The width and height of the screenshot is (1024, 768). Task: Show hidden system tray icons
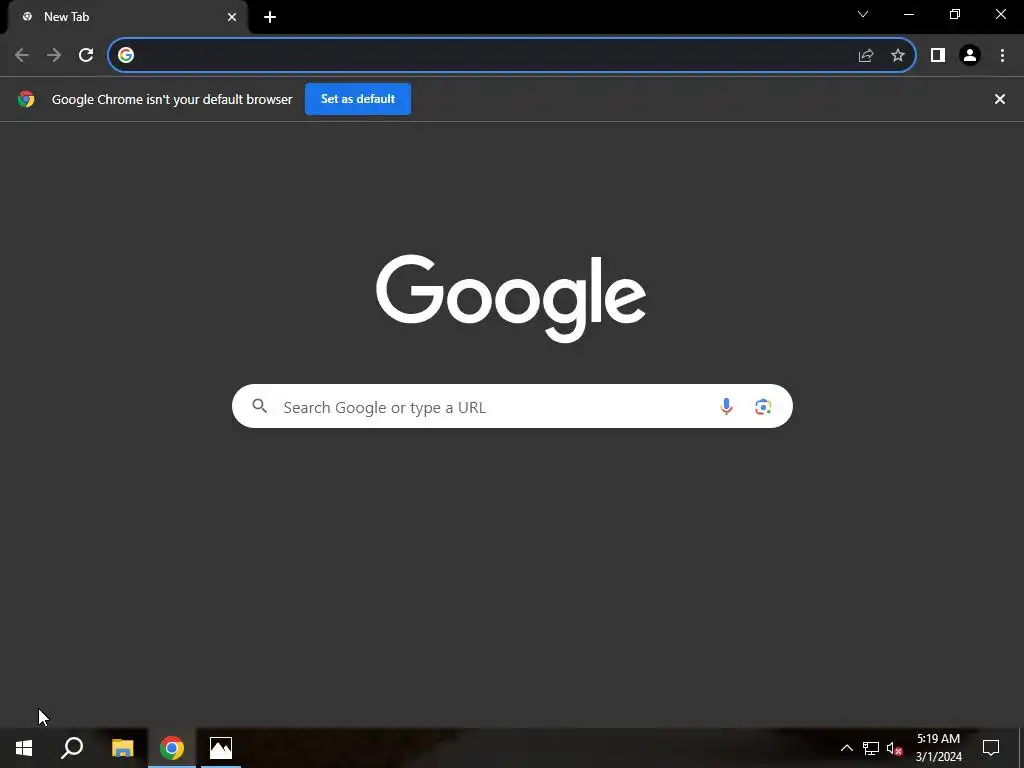846,748
